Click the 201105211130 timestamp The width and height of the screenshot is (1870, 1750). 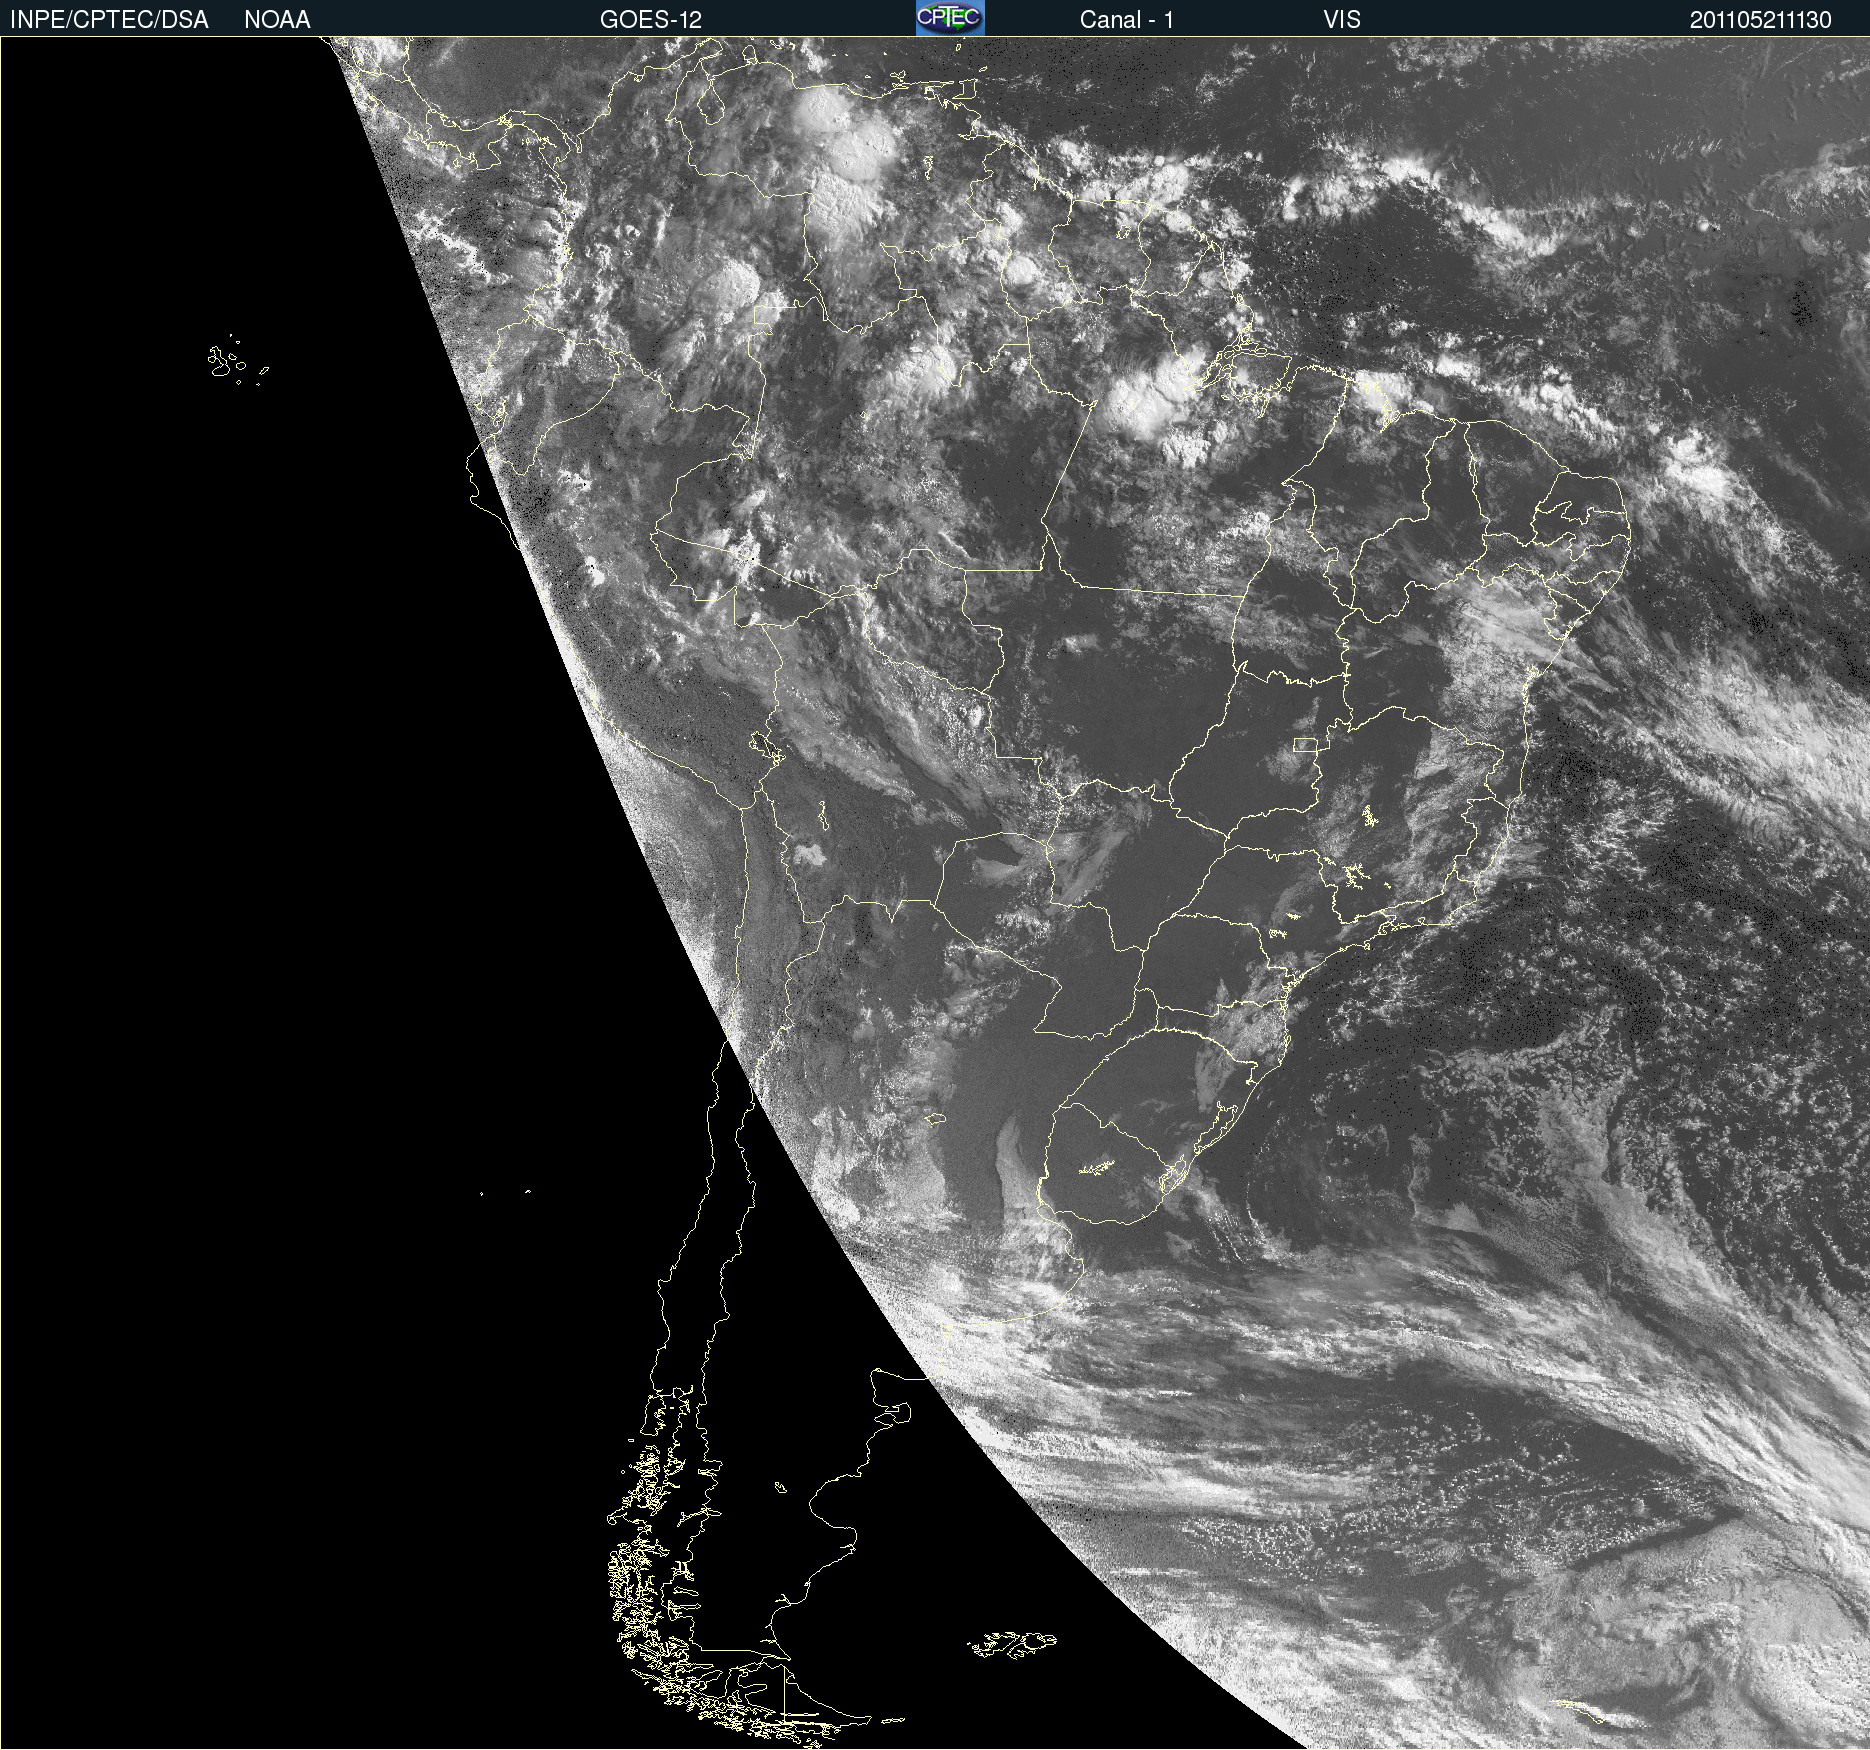click(1760, 20)
